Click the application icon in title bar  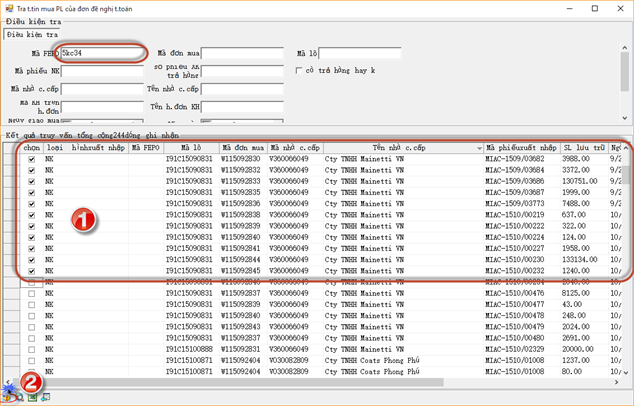click(9, 8)
